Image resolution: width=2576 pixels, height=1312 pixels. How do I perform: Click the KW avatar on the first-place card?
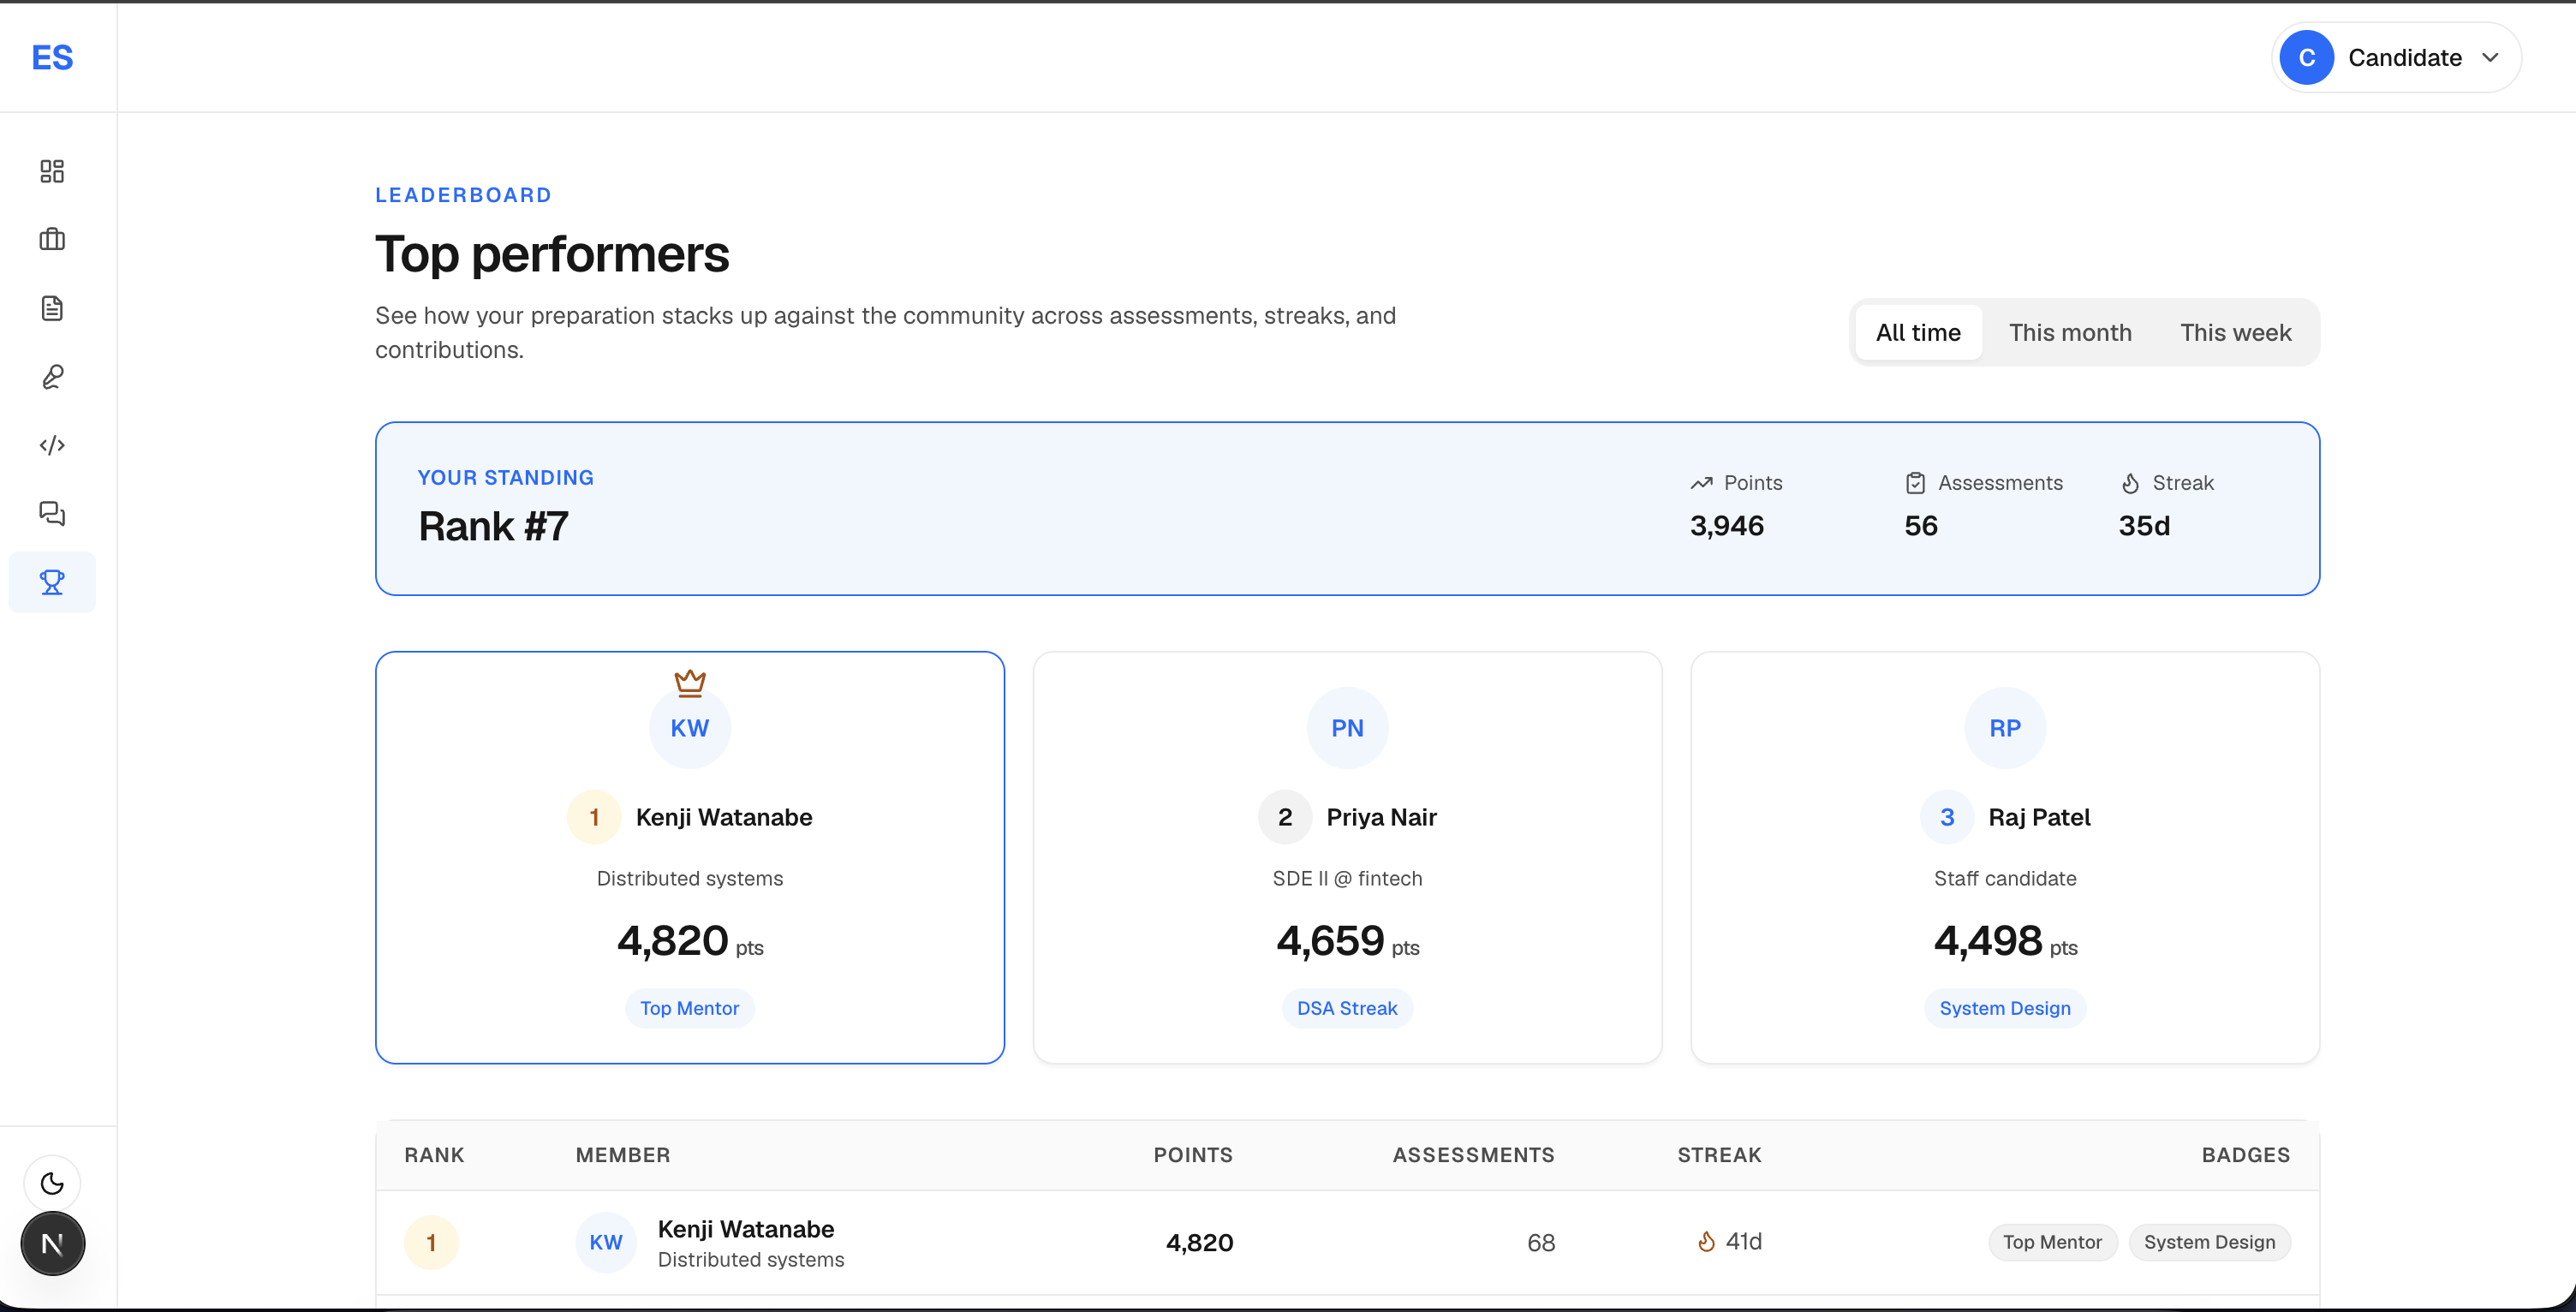click(690, 728)
